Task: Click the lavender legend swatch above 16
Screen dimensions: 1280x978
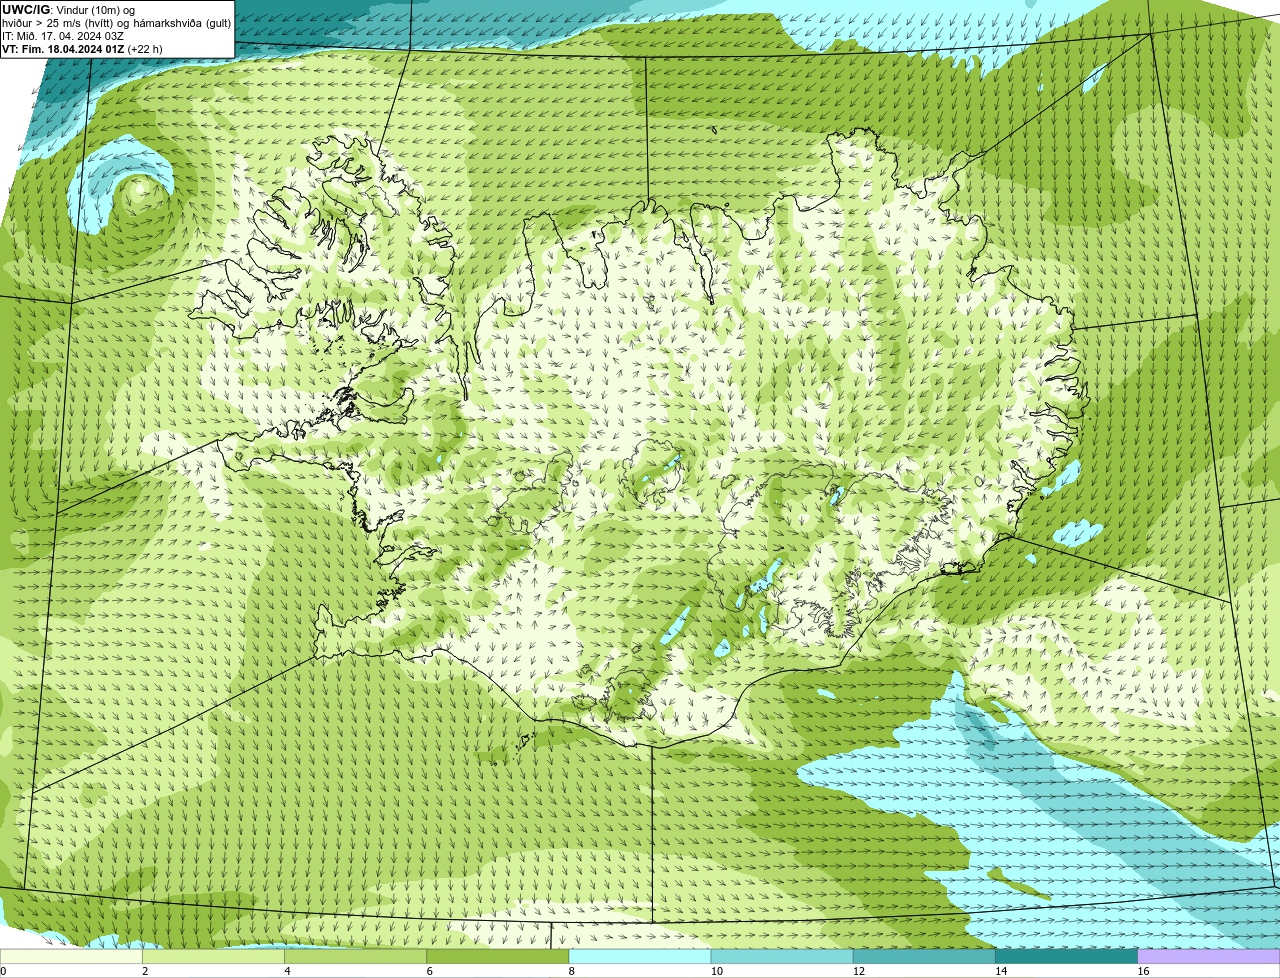Action: point(1209,956)
